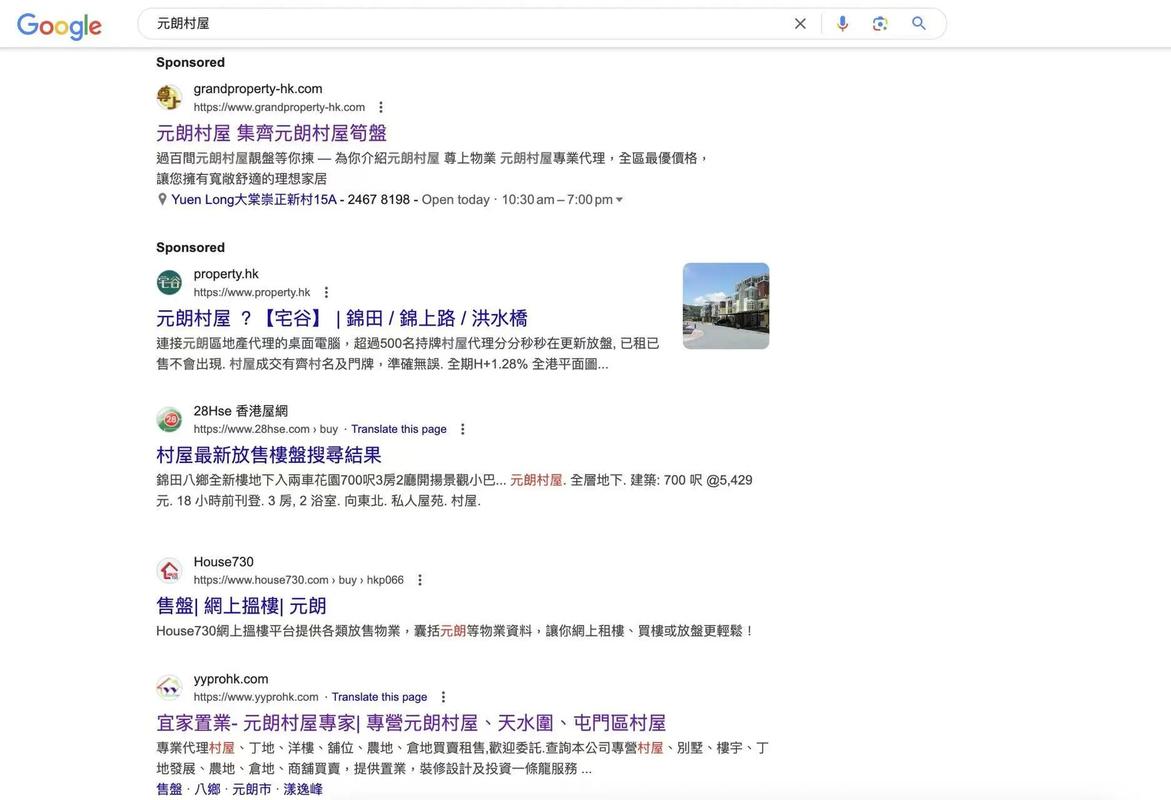The width and height of the screenshot is (1171, 800).
Task: Click the grandproperty-hk.com site favicon
Action: (170, 97)
